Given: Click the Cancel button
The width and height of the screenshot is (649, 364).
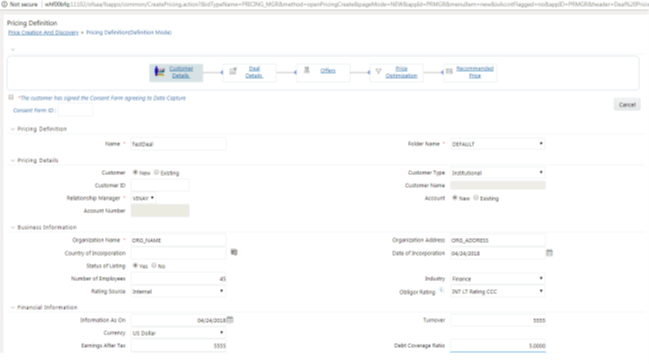Looking at the screenshot, I should click(x=627, y=105).
